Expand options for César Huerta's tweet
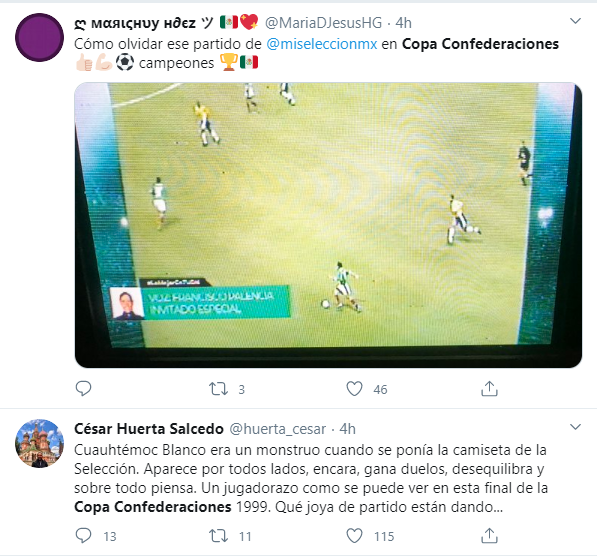The height and width of the screenshot is (557, 597). (x=575, y=427)
